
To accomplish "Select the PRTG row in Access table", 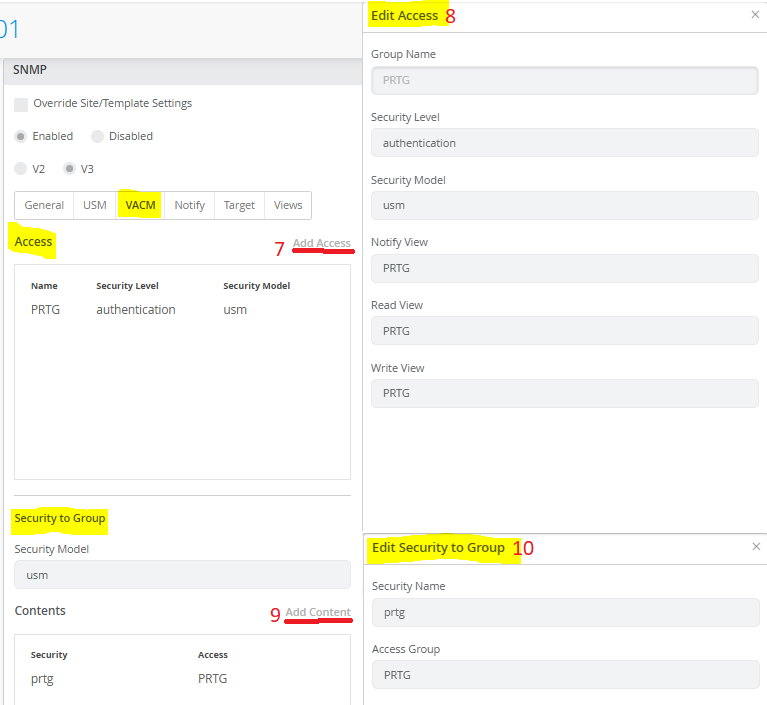I will 135,310.
